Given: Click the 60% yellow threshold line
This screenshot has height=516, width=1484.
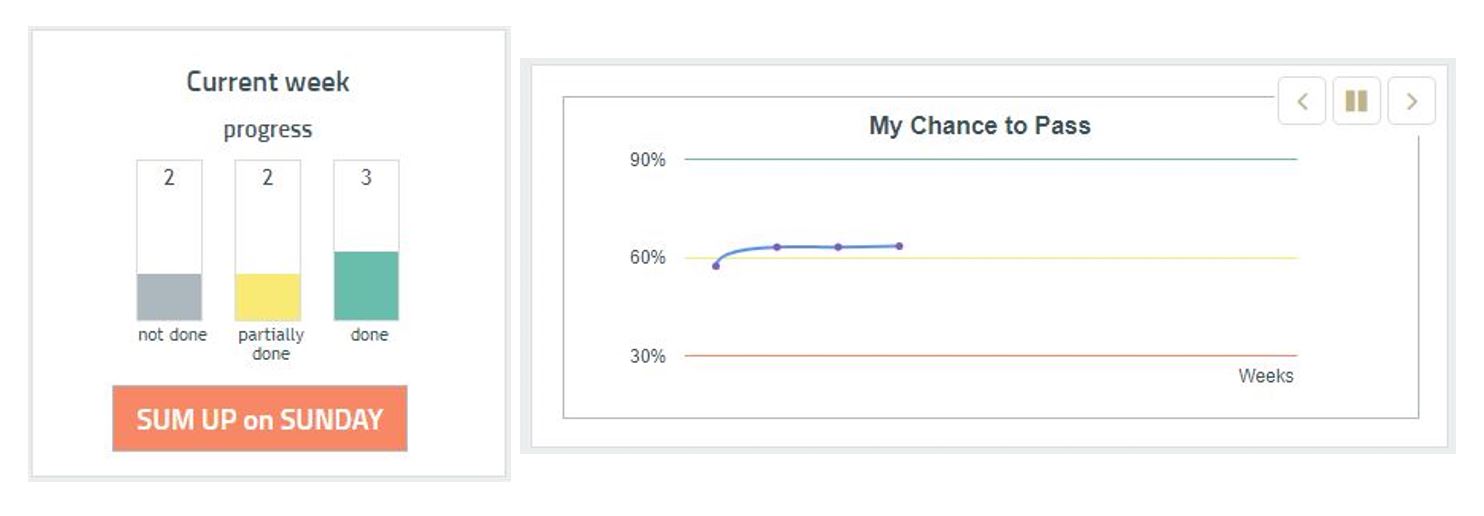Looking at the screenshot, I should [x=1100, y=258].
